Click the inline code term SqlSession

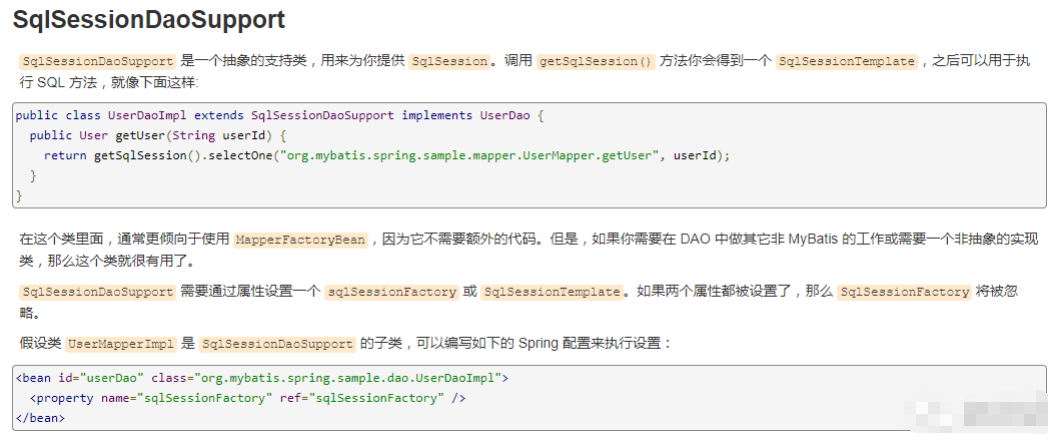click(x=449, y=61)
